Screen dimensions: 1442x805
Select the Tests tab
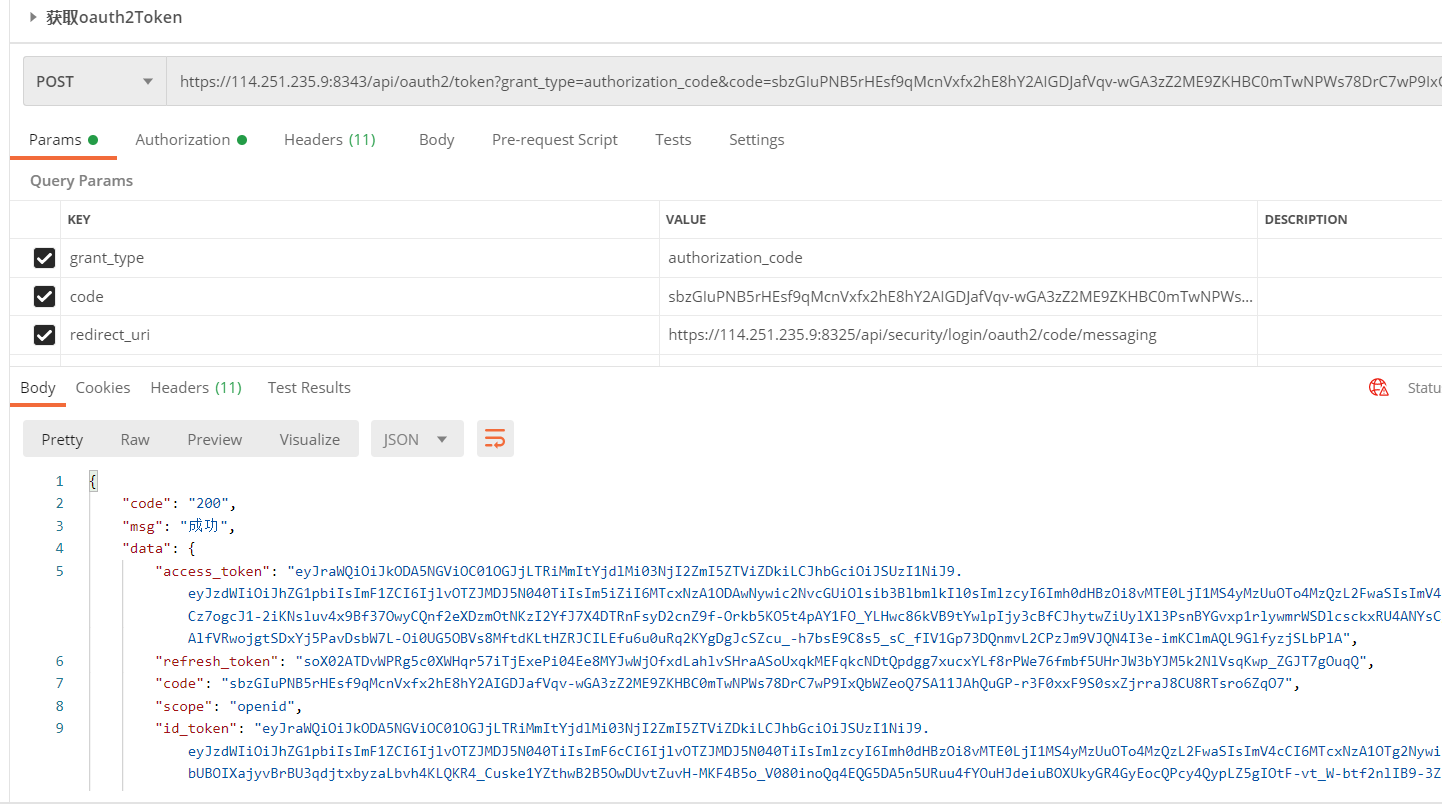click(673, 140)
